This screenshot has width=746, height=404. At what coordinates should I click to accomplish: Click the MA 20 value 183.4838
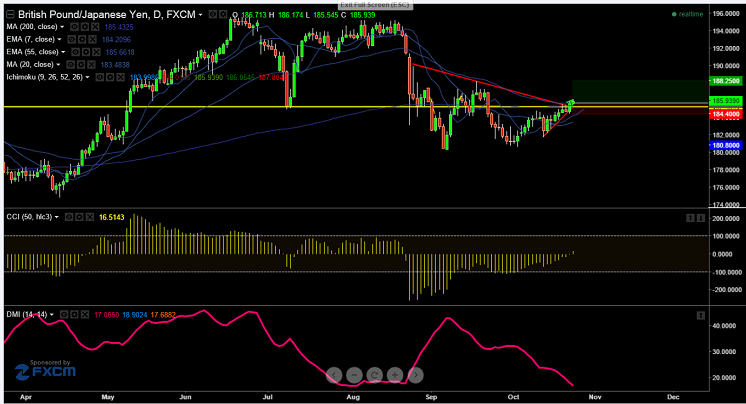pos(115,64)
